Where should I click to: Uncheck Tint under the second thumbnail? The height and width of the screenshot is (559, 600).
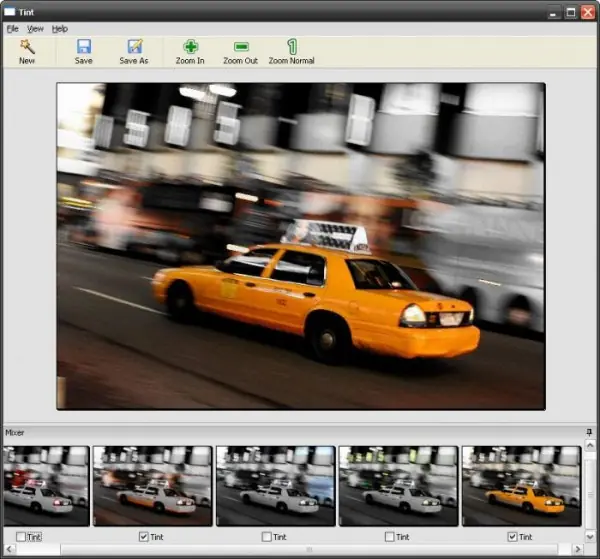145,537
